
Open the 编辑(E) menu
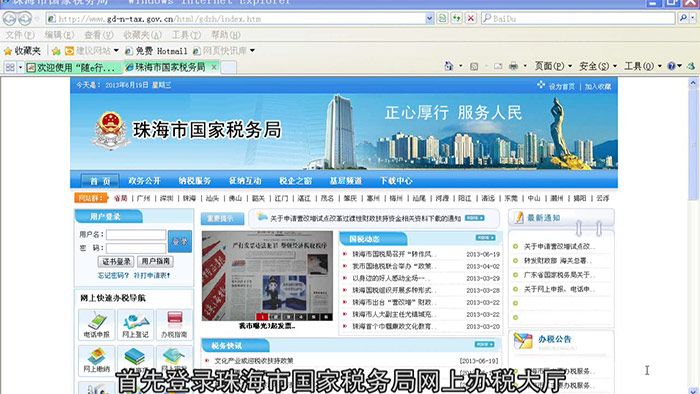(x=59, y=35)
